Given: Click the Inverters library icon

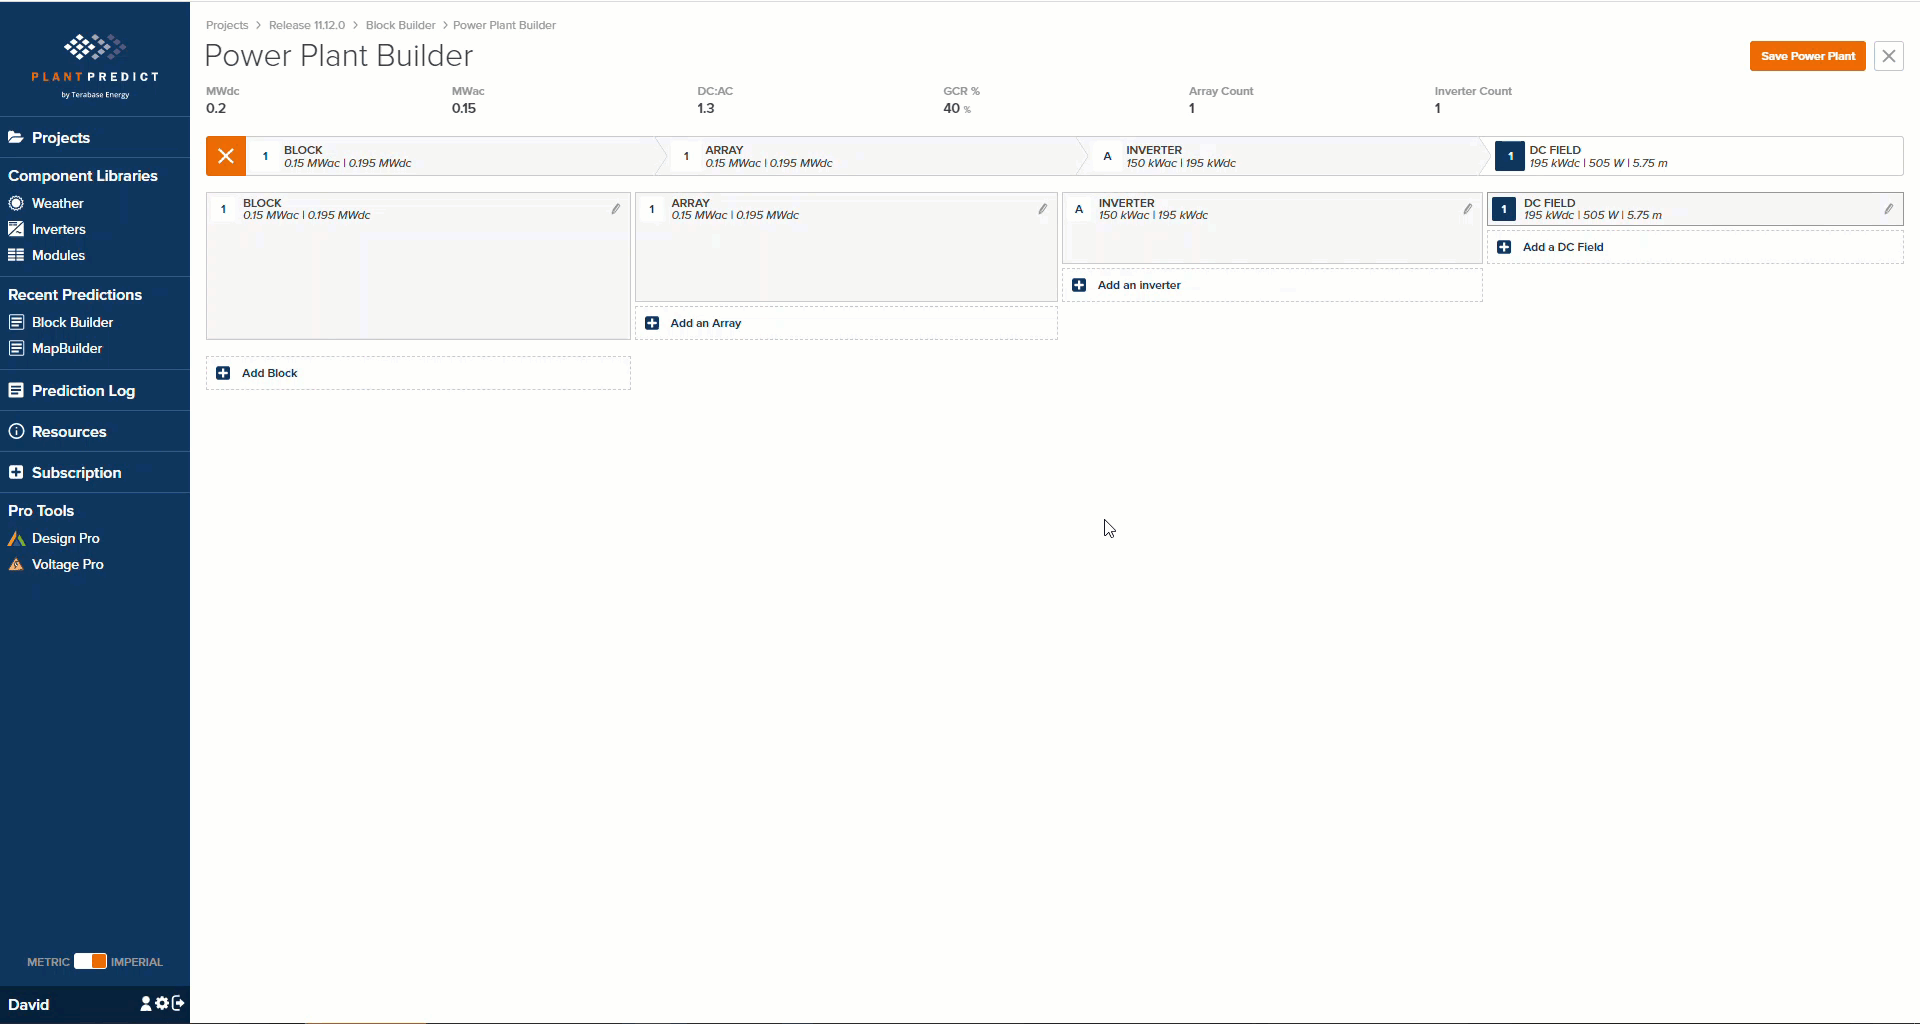Looking at the screenshot, I should [x=16, y=229].
